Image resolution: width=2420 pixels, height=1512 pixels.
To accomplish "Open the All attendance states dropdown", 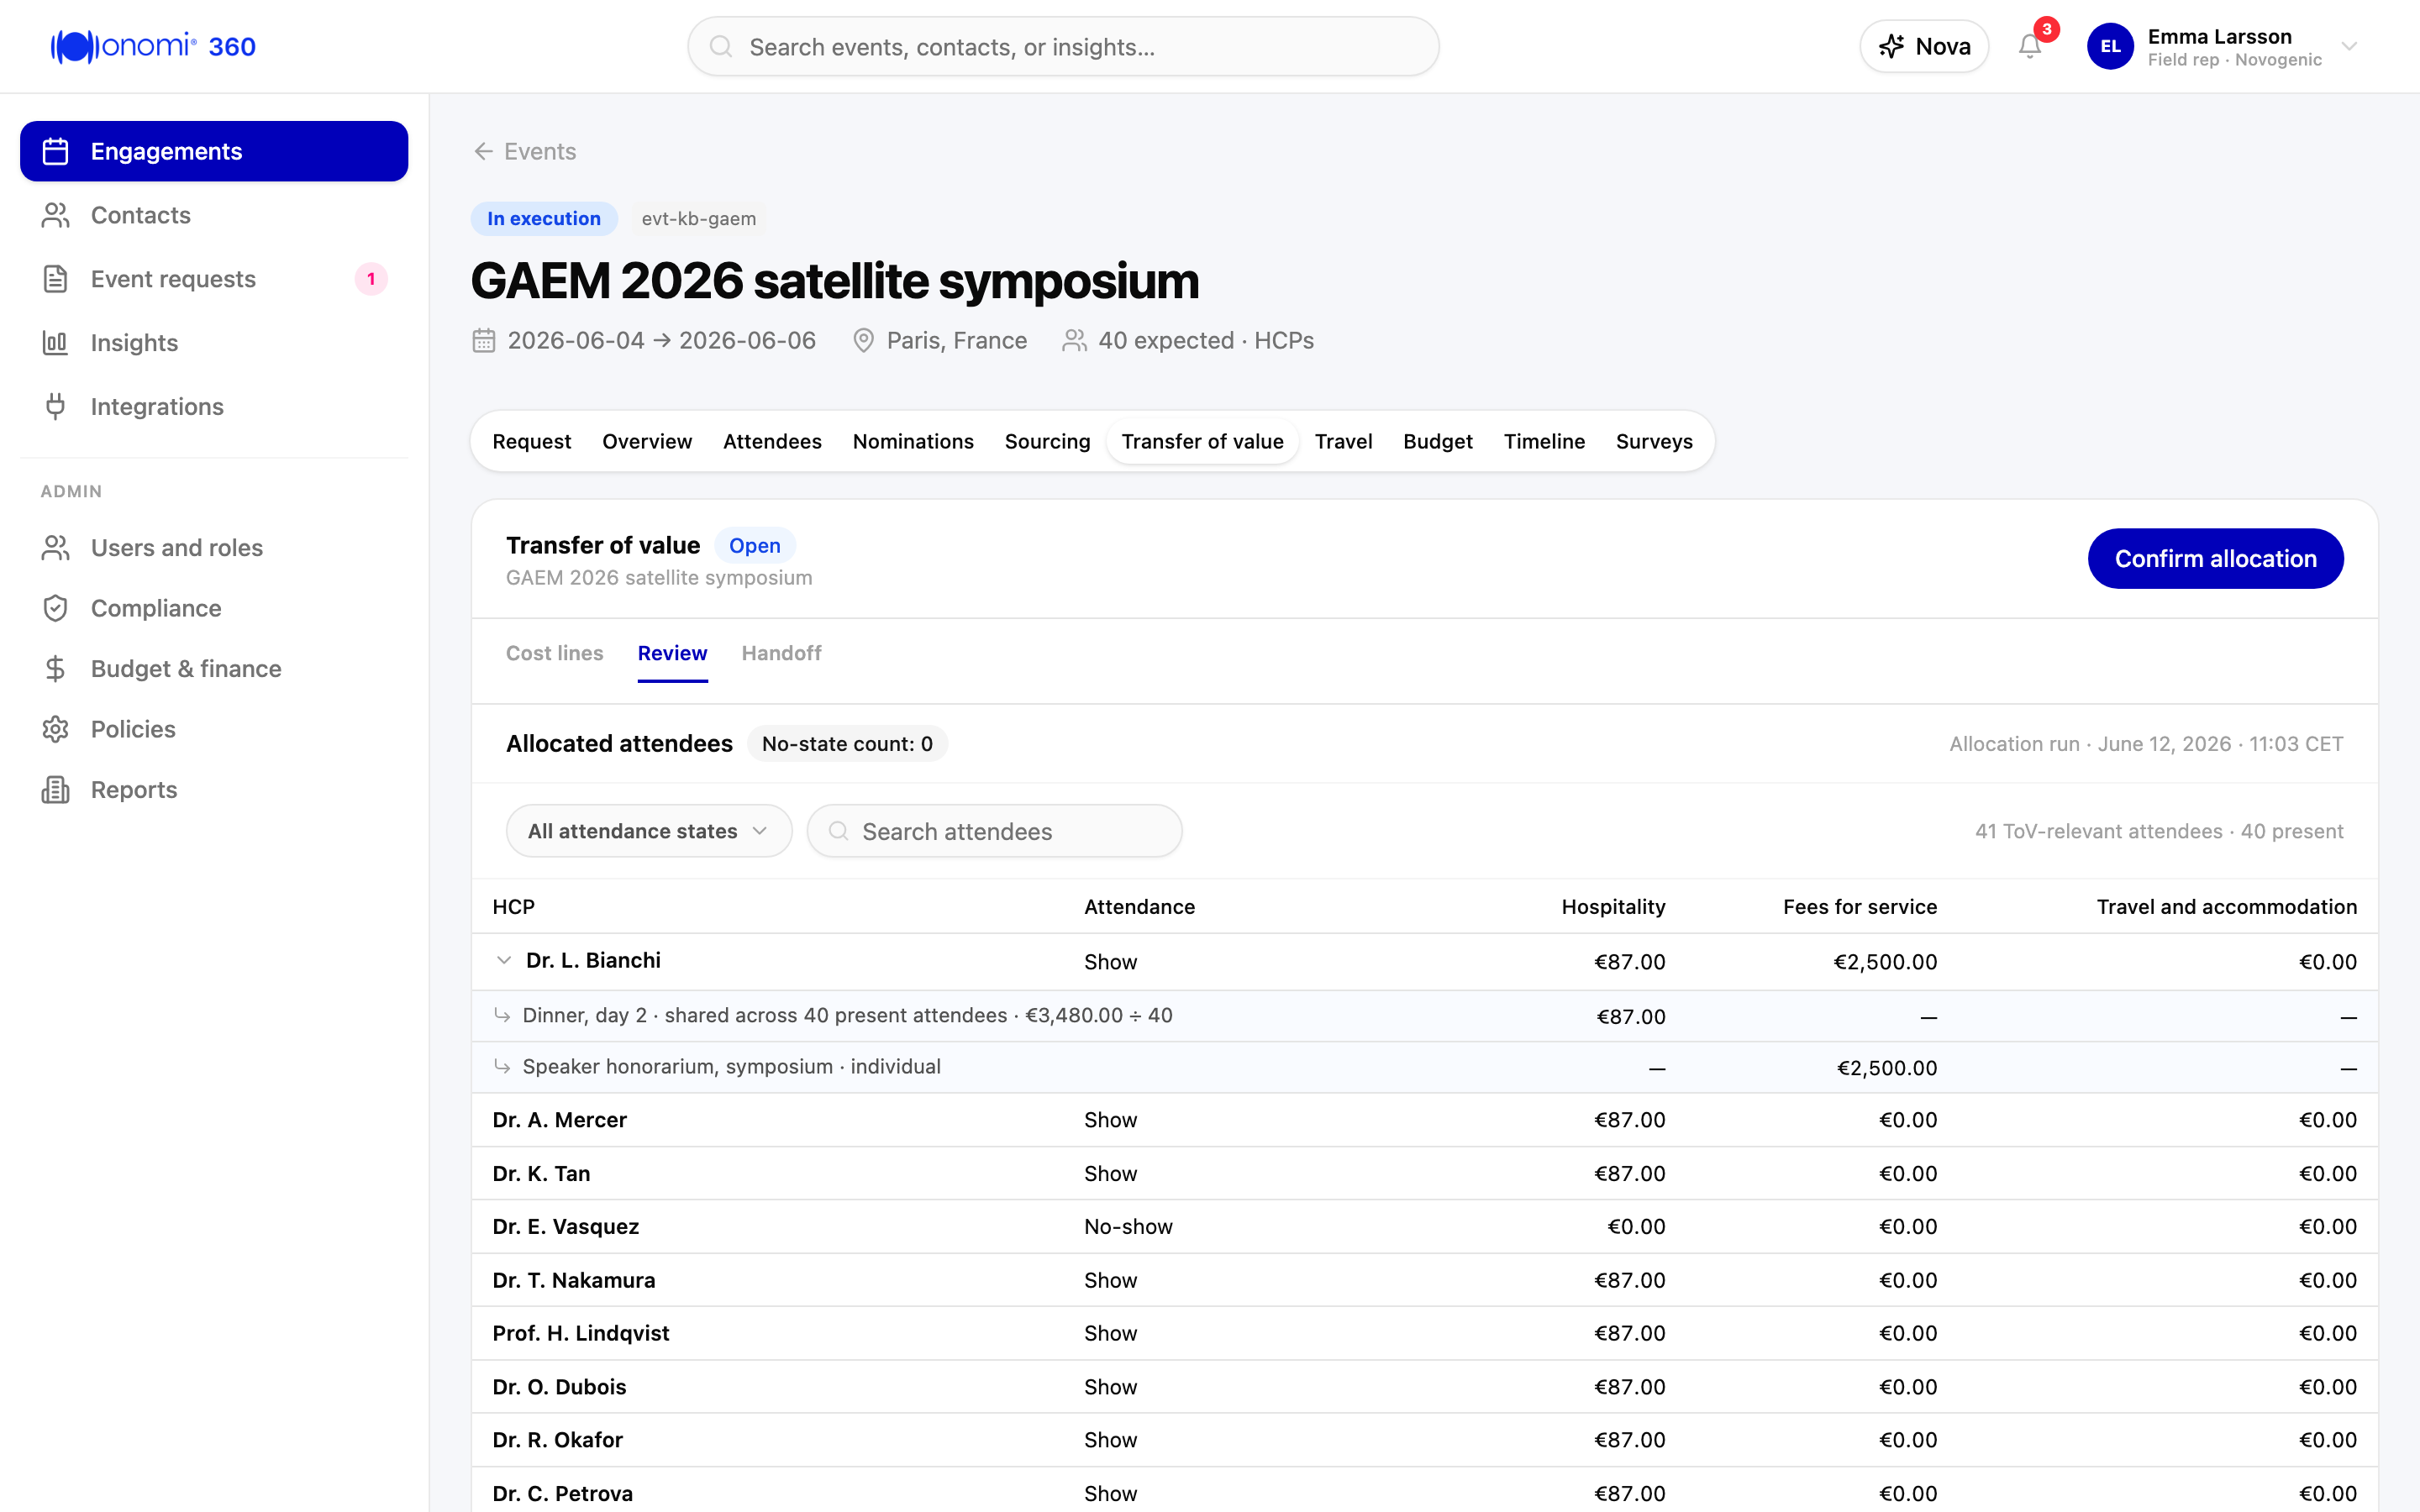I will (x=649, y=831).
